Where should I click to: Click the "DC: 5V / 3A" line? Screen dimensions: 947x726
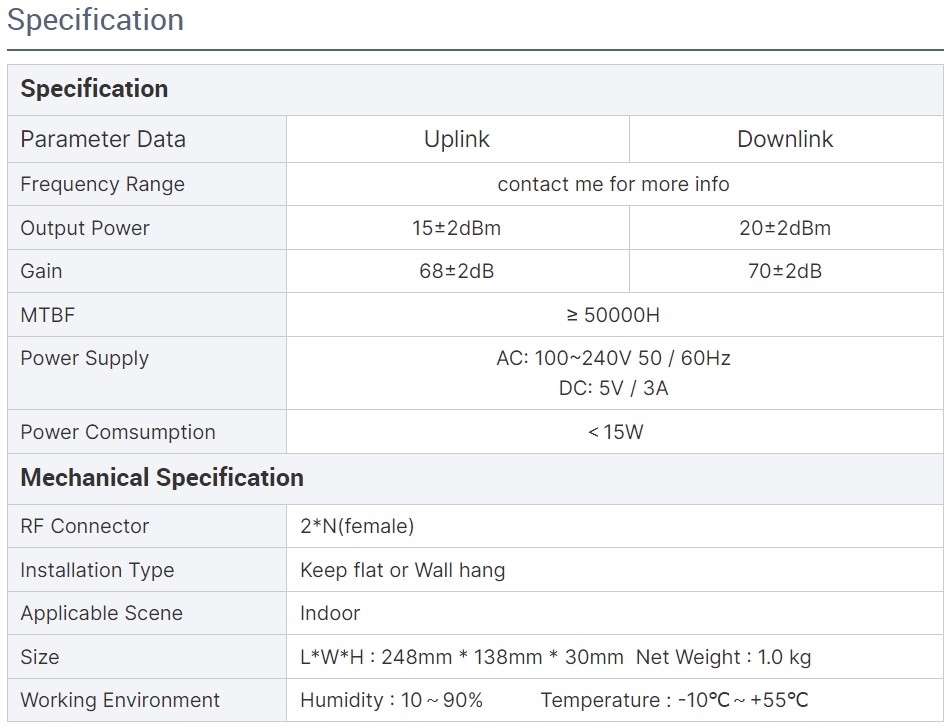tap(613, 388)
